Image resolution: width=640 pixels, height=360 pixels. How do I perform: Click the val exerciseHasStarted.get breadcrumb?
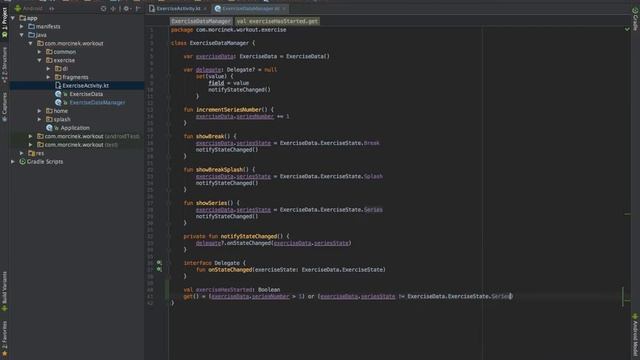click(x=277, y=21)
